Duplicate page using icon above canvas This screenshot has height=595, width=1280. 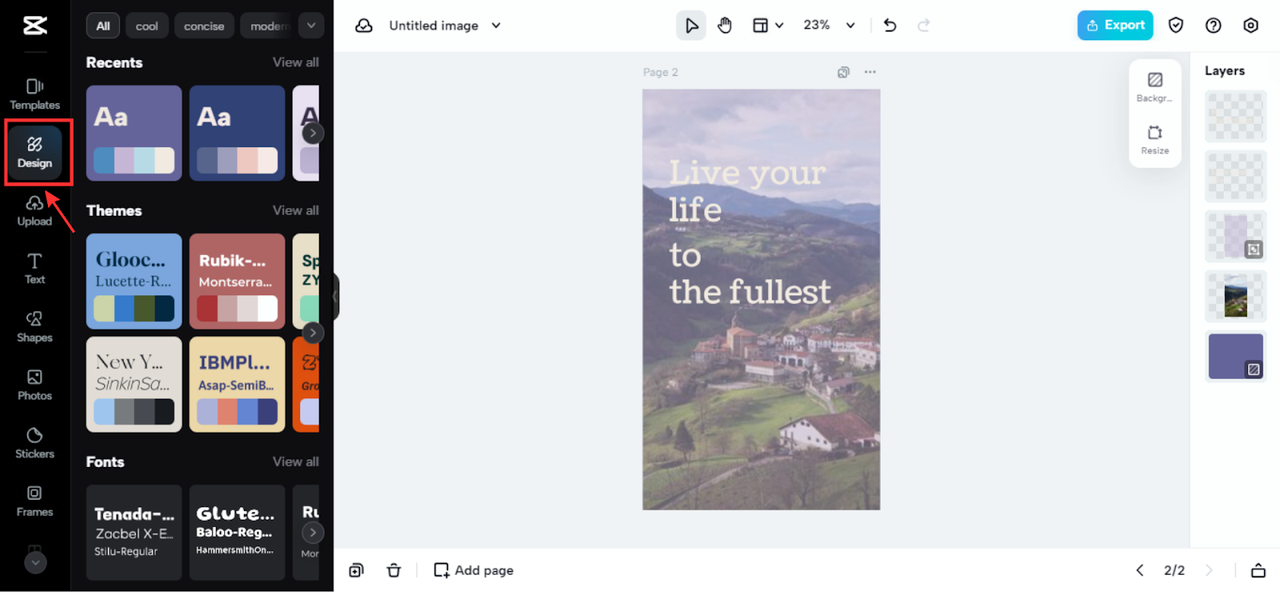point(844,72)
